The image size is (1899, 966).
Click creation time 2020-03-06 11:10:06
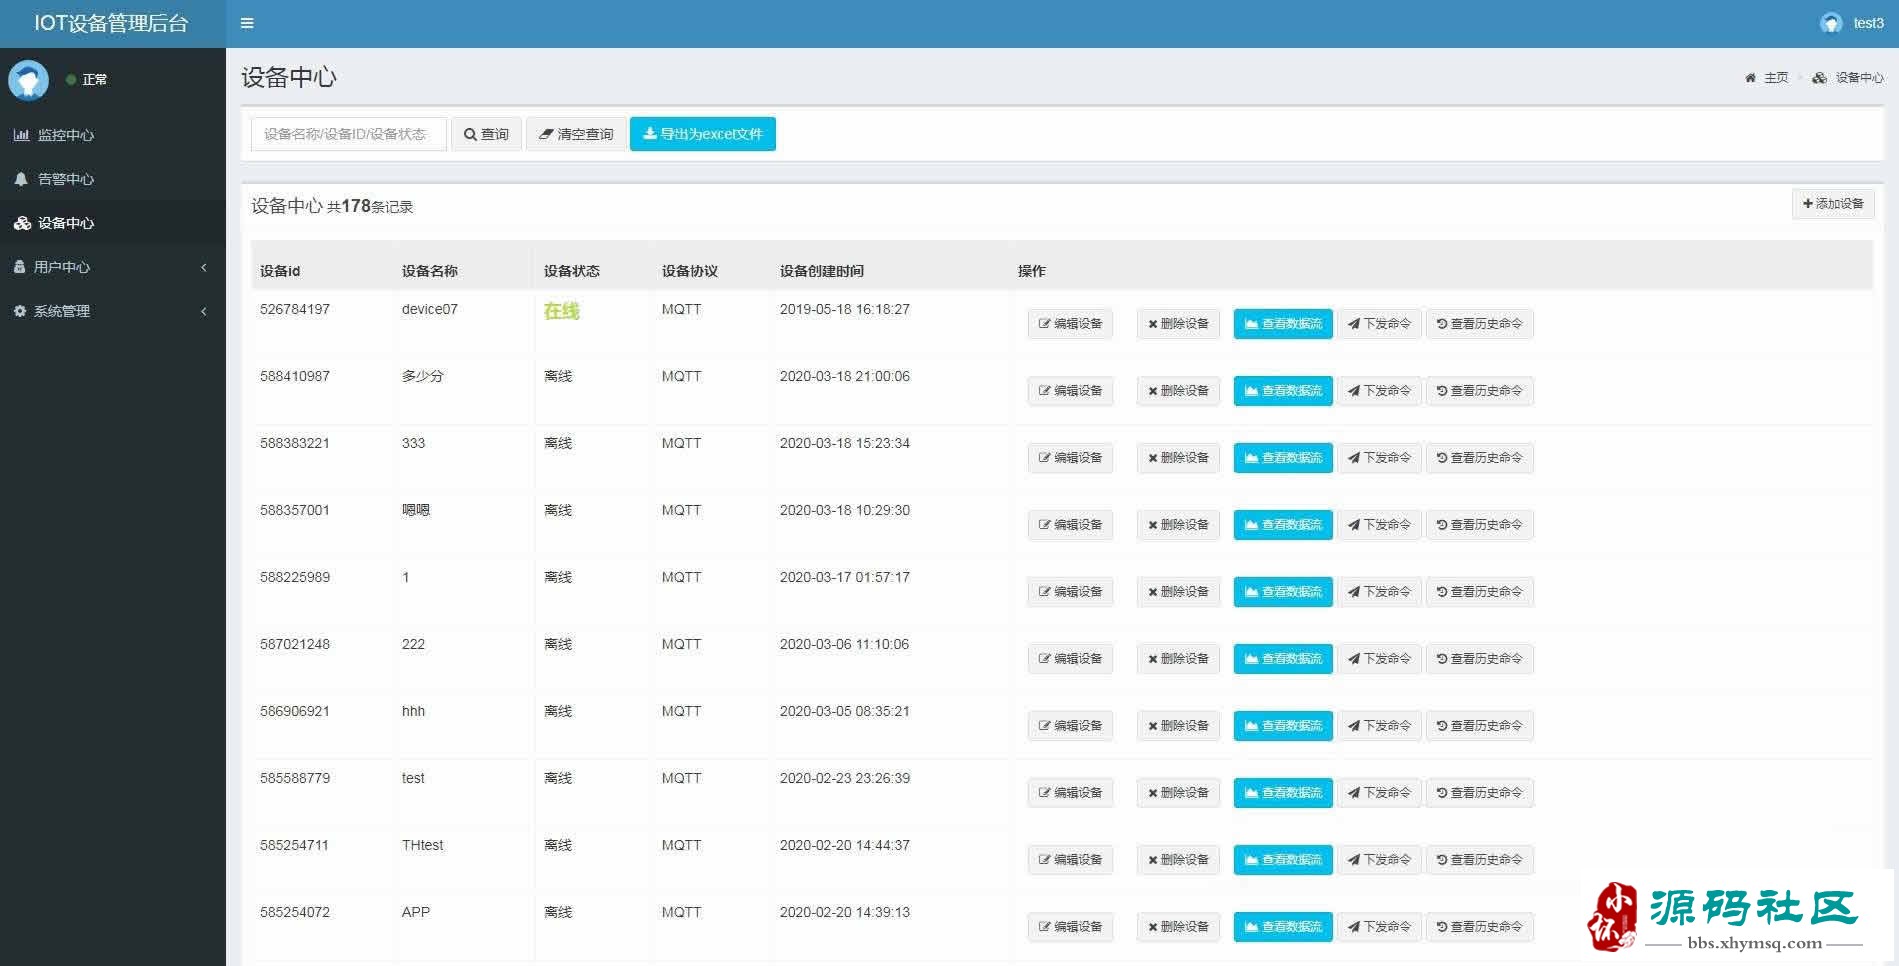click(844, 644)
